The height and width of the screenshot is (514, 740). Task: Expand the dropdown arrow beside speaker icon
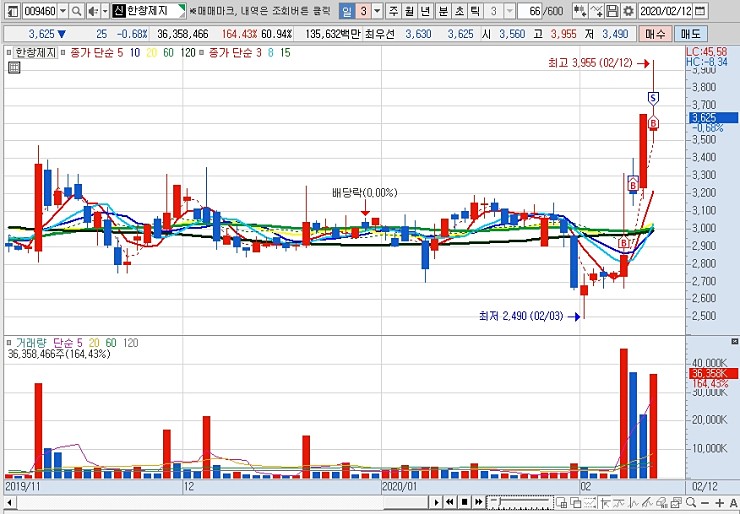tap(105, 11)
